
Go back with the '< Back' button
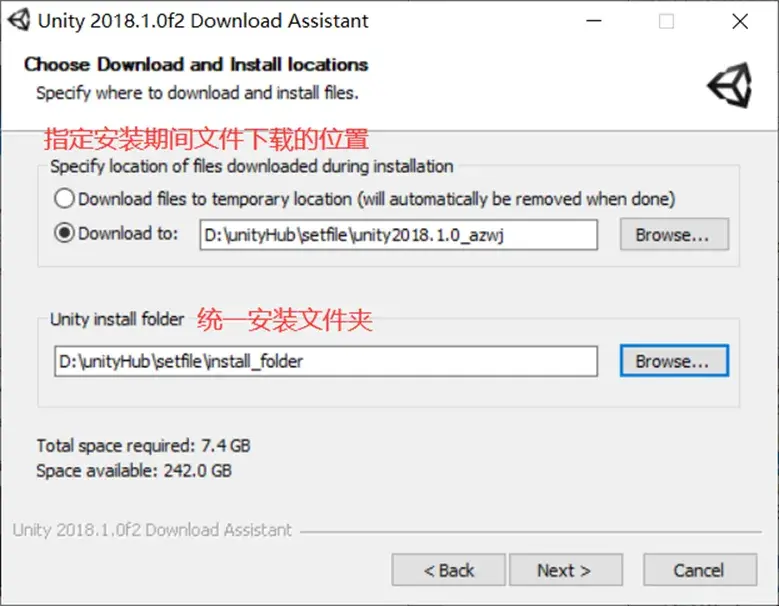pyautogui.click(x=449, y=570)
